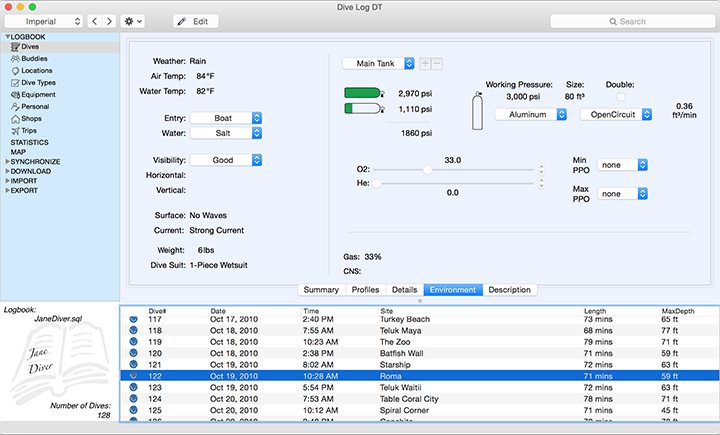Switch to the Description tab
Image resolution: width=720 pixels, height=435 pixels.
tap(510, 290)
